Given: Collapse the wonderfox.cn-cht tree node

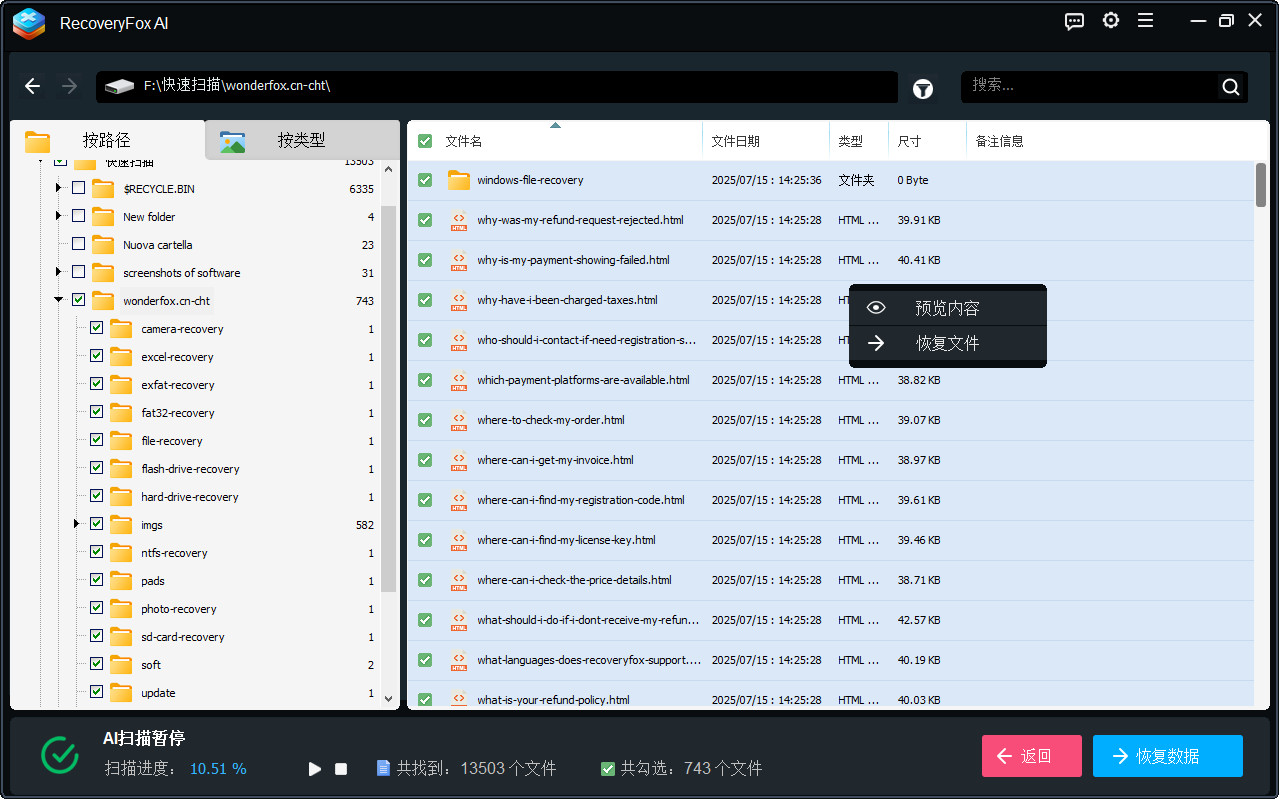Looking at the screenshot, I should tap(59, 300).
